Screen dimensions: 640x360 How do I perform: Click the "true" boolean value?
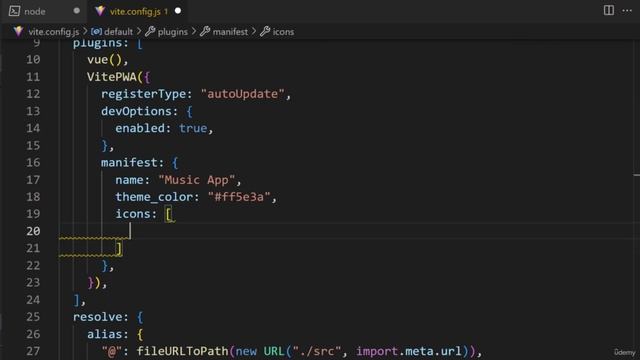pos(193,128)
